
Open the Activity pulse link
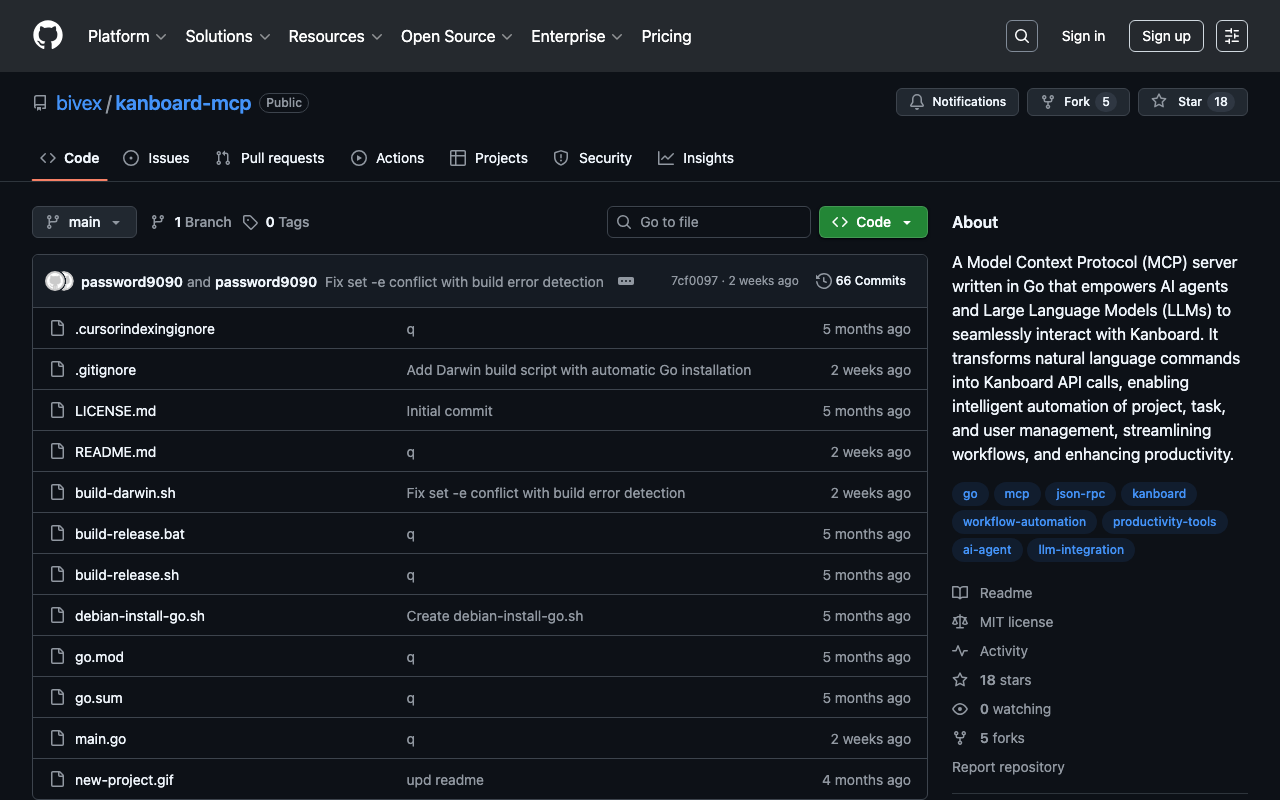tap(1003, 651)
